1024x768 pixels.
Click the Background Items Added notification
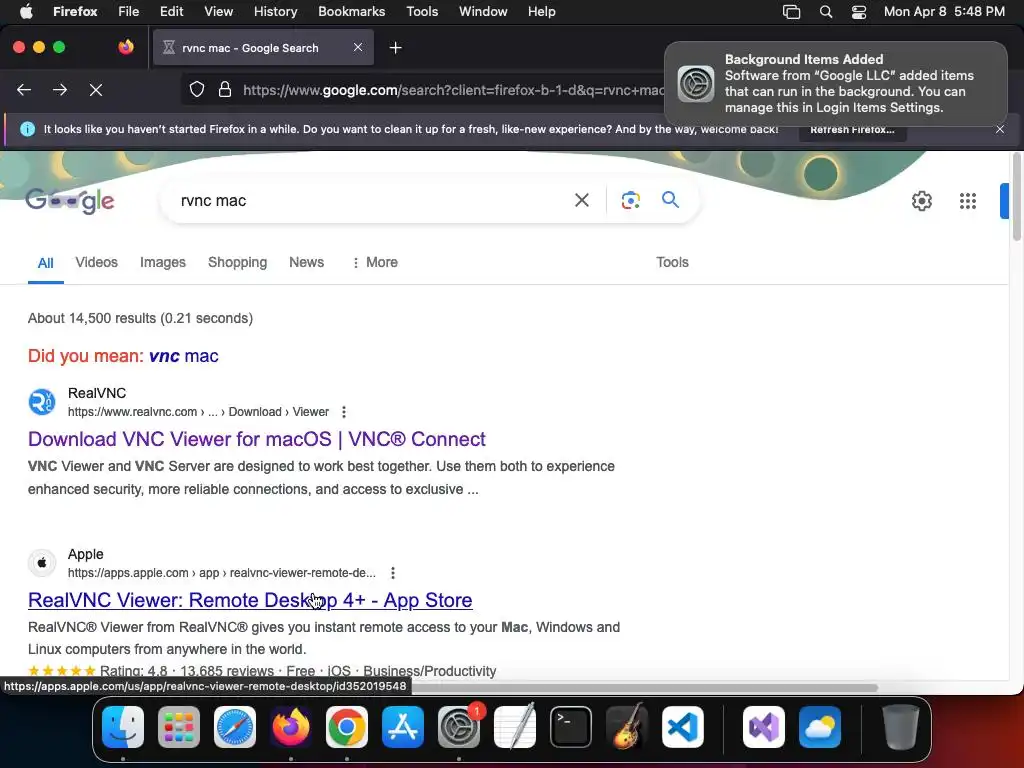pyautogui.click(x=836, y=84)
